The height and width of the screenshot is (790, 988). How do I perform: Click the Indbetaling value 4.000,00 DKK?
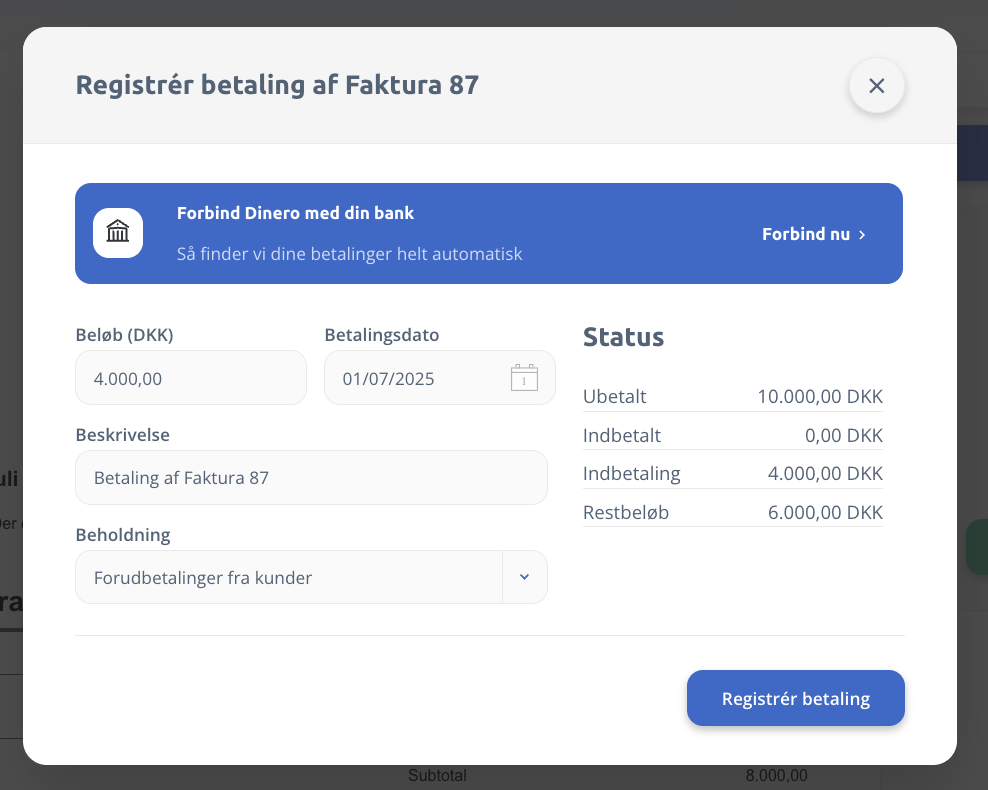click(824, 473)
